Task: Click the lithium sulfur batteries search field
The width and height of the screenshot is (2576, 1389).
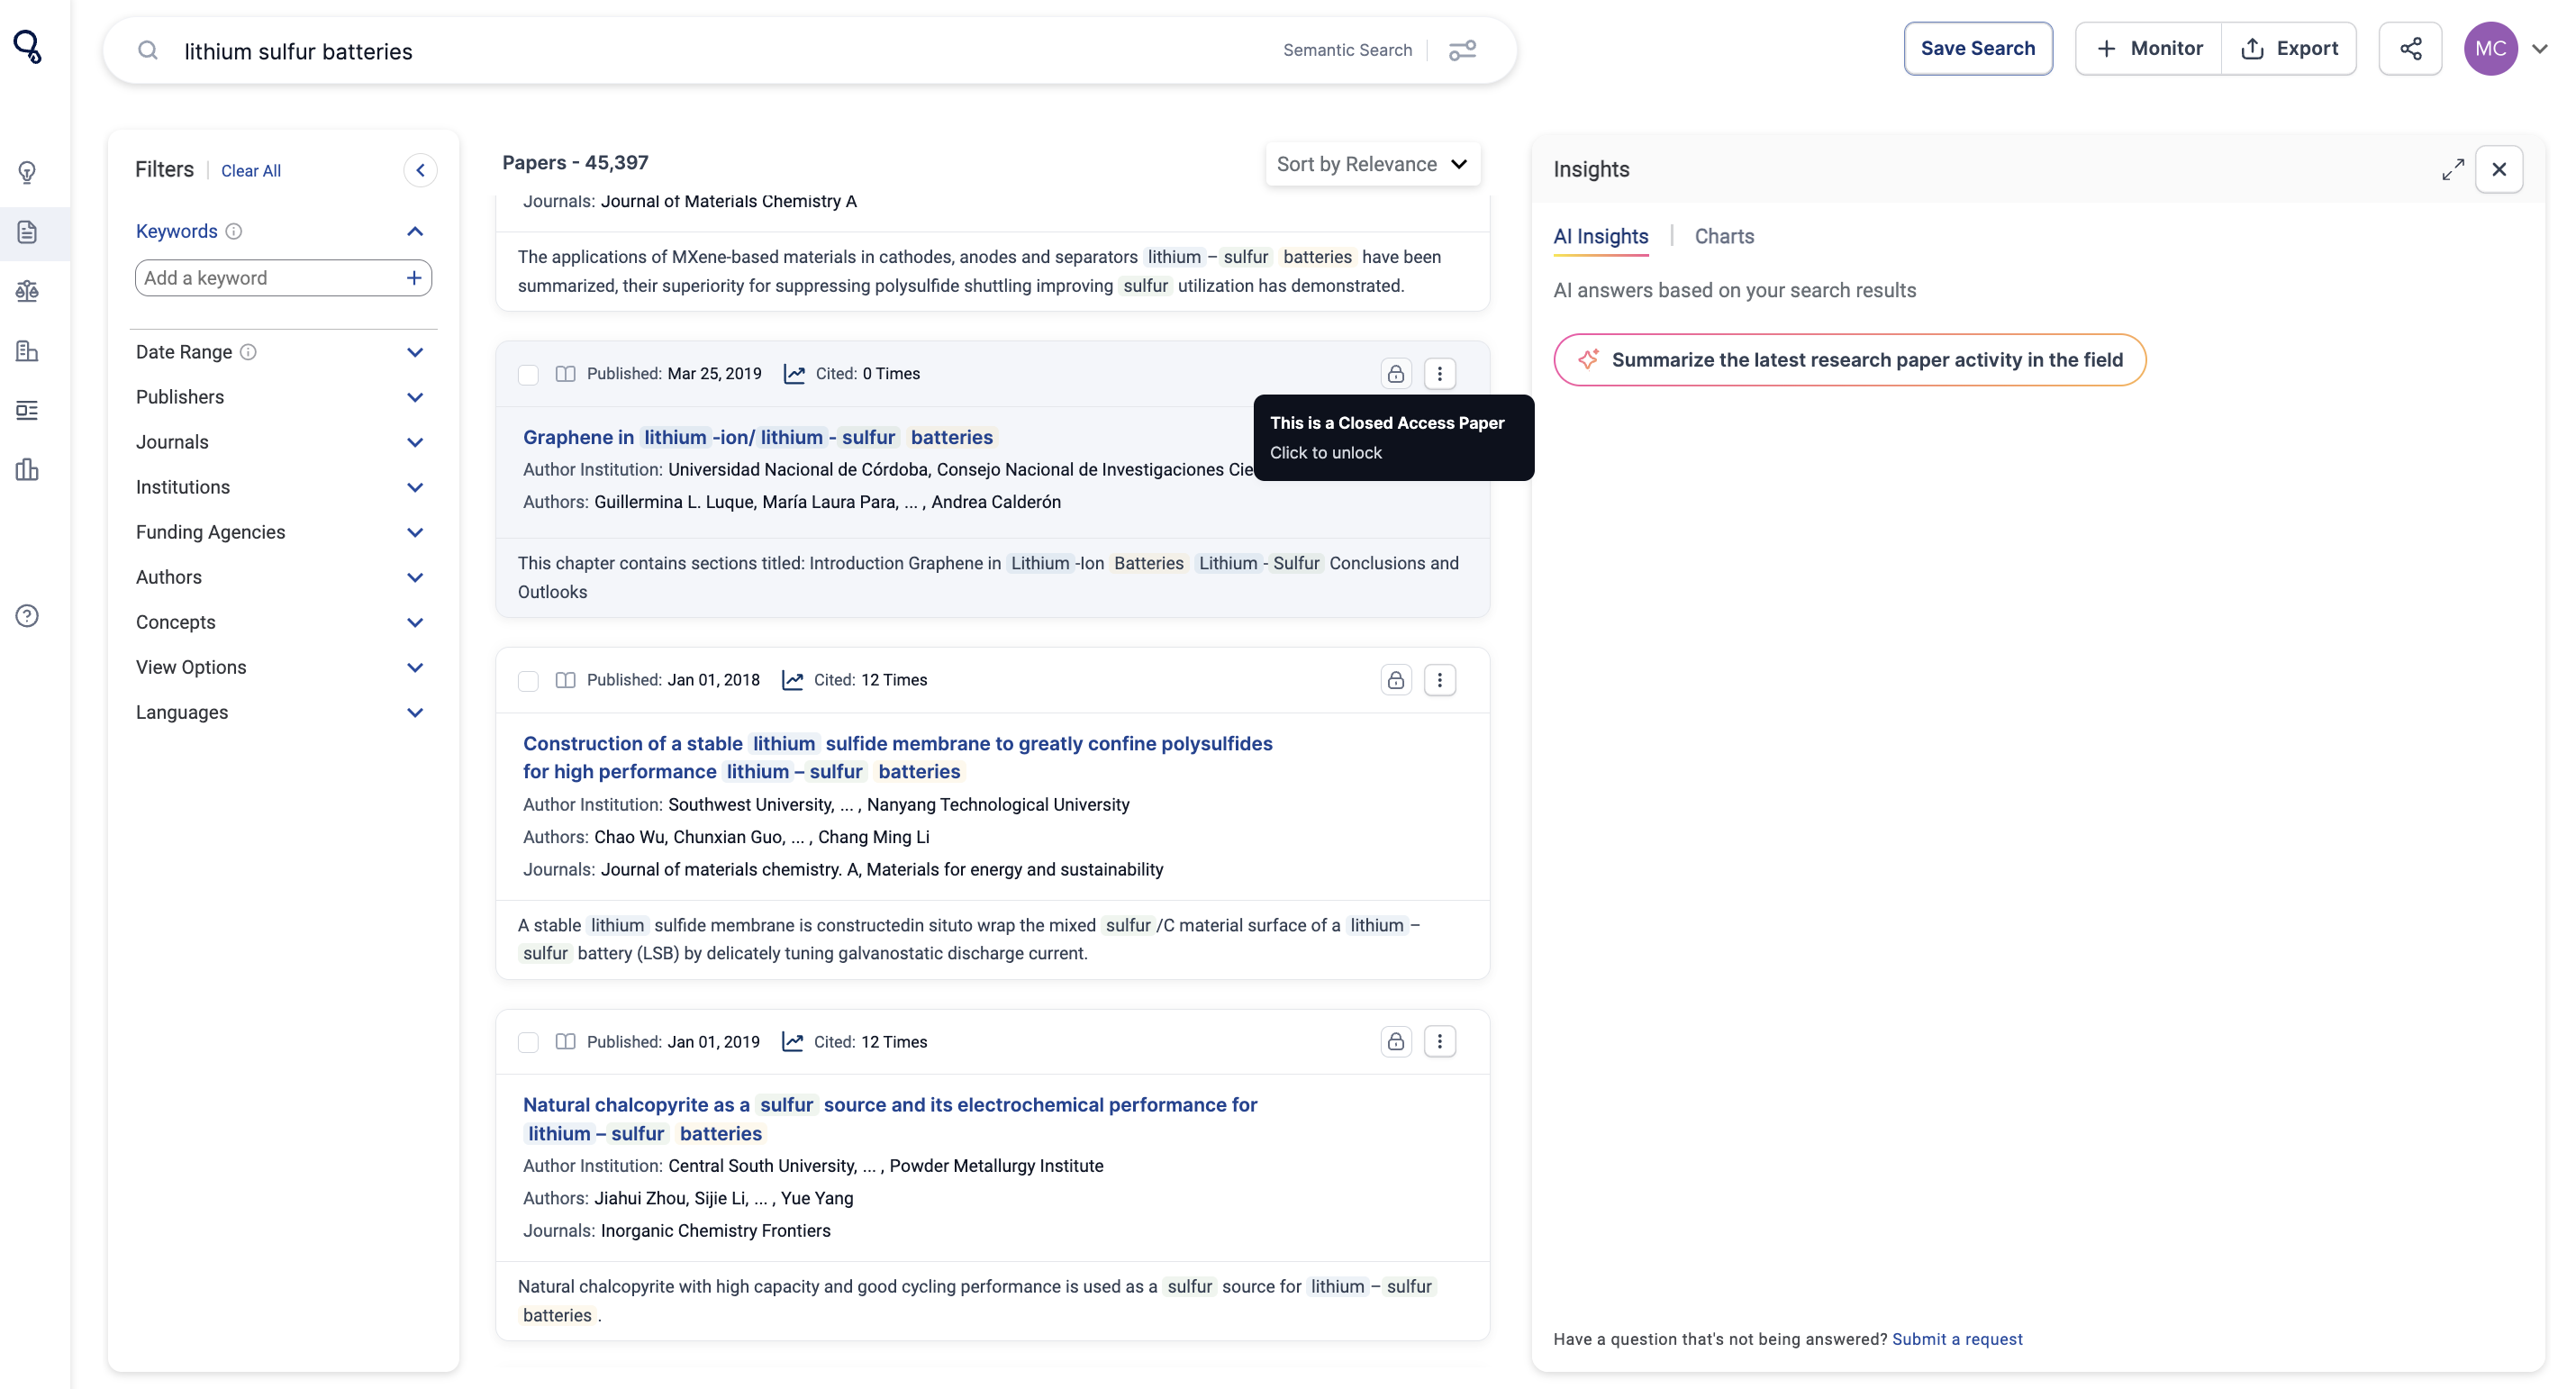Action: (x=720, y=51)
